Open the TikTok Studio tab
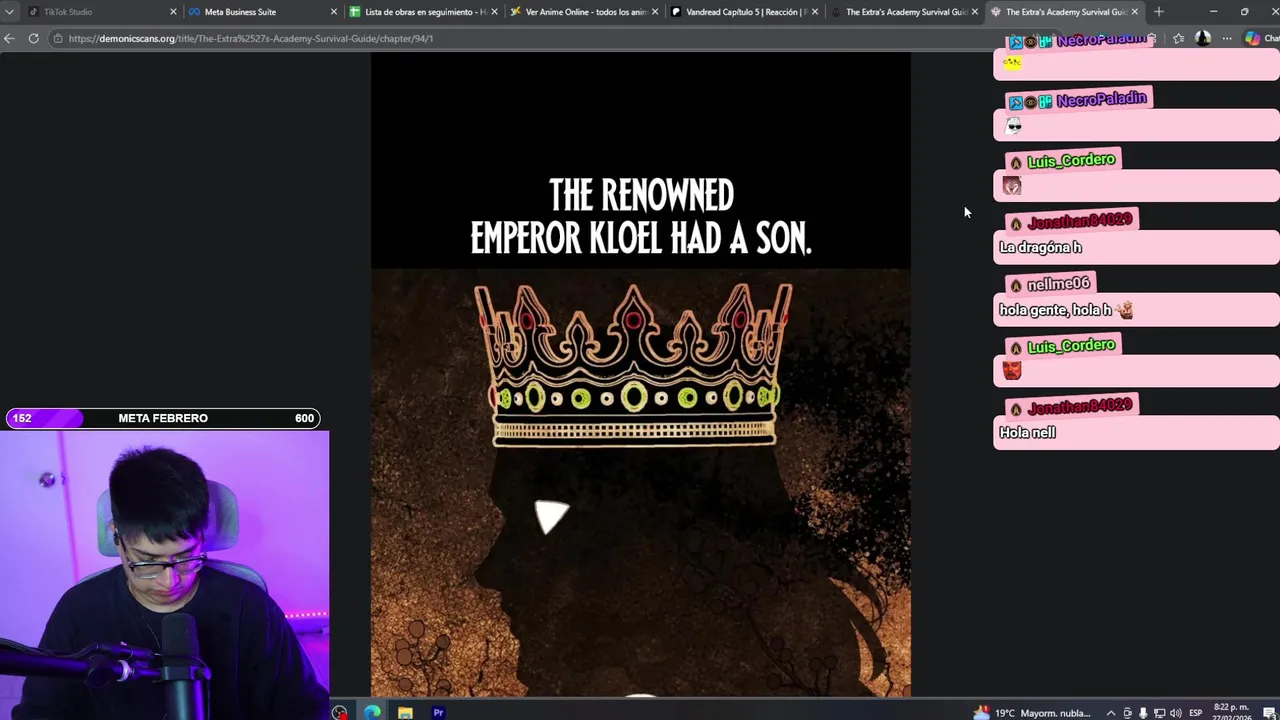 click(x=100, y=12)
